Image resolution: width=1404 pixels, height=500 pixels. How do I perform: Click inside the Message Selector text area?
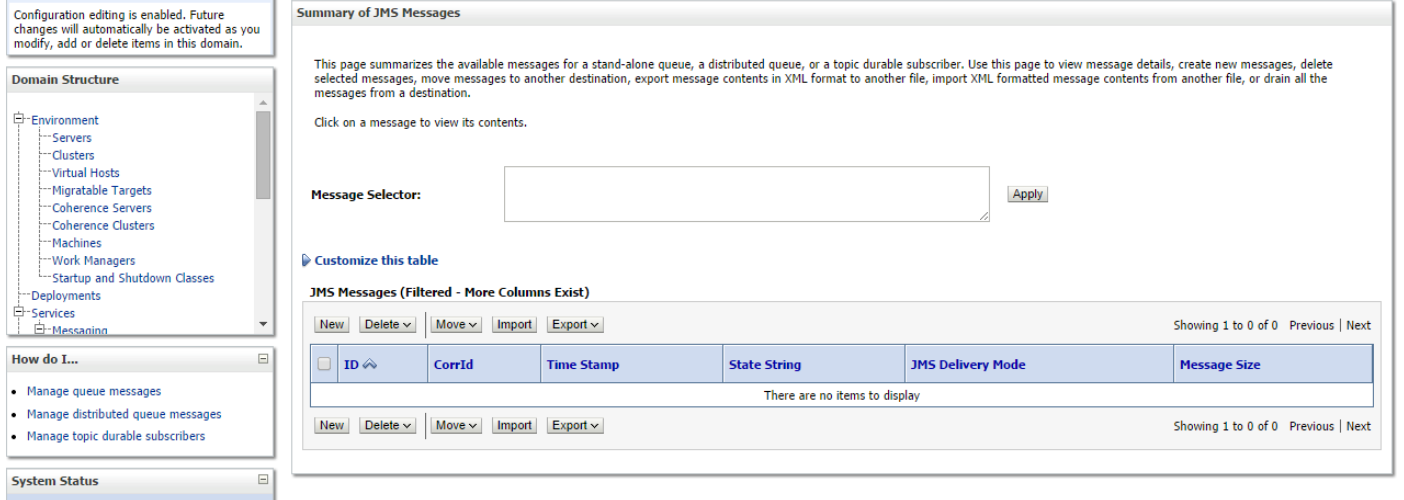(747, 194)
